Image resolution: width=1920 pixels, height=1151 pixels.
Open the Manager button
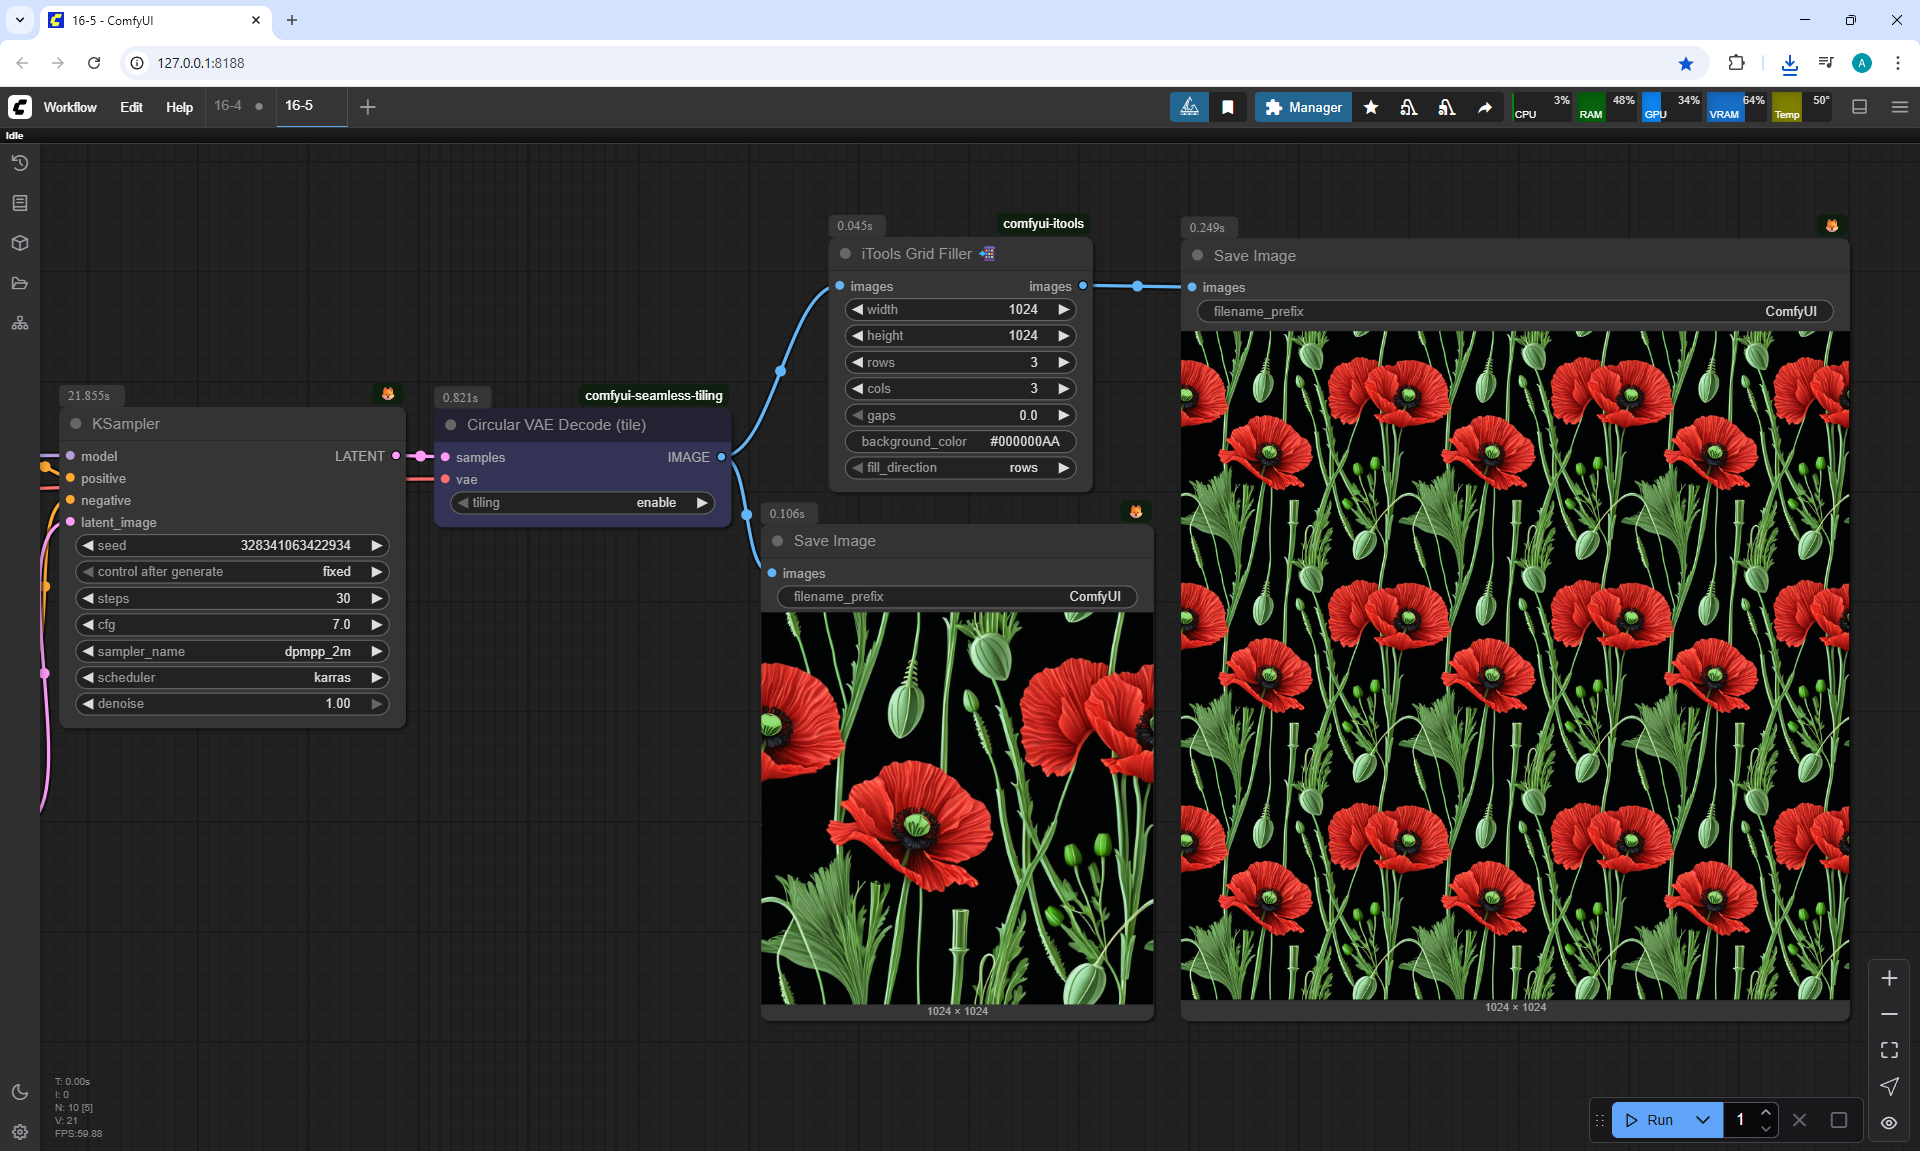pos(1303,107)
